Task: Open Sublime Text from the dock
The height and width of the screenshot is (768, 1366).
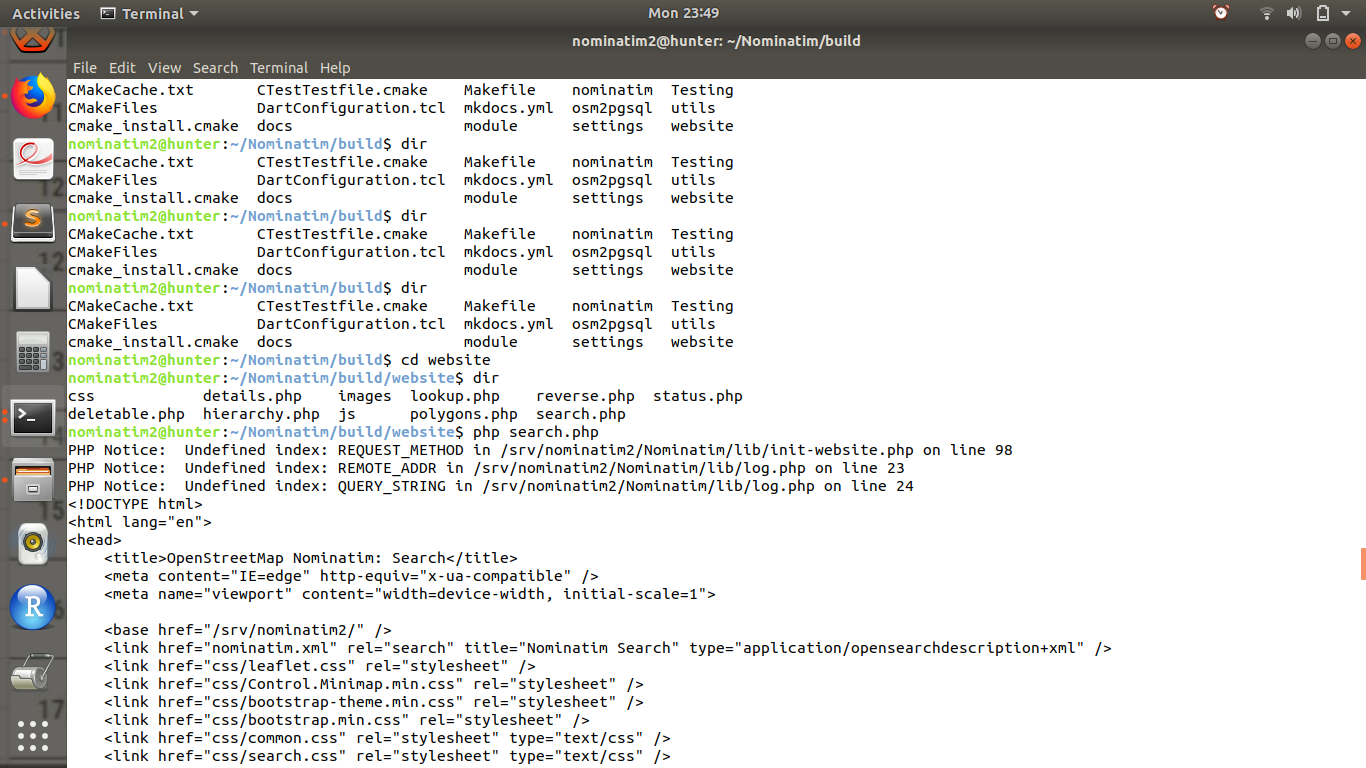Action: point(33,222)
